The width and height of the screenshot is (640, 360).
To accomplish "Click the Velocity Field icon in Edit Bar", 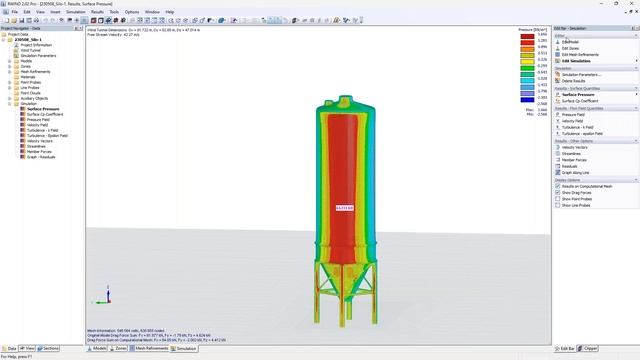I will [558, 121].
